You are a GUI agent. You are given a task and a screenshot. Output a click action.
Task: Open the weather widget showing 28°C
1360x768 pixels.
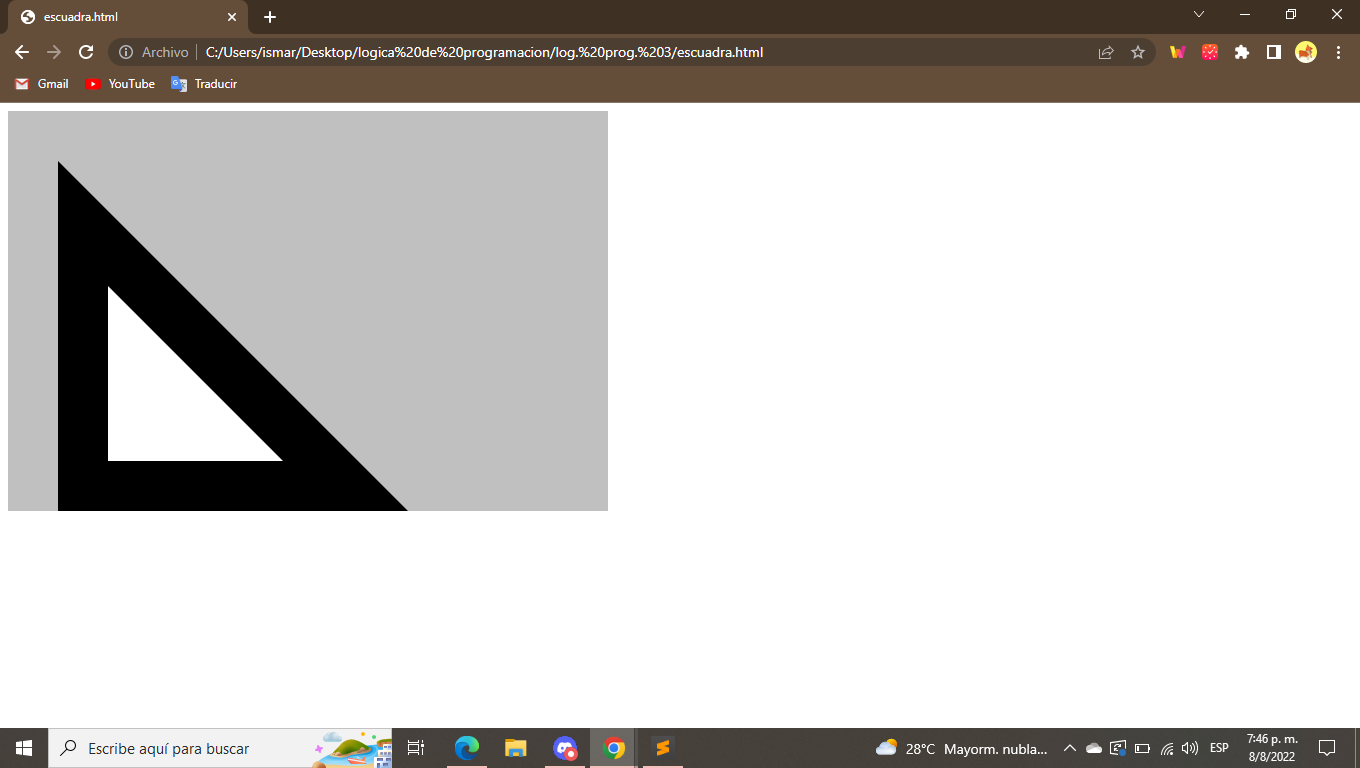click(x=961, y=748)
